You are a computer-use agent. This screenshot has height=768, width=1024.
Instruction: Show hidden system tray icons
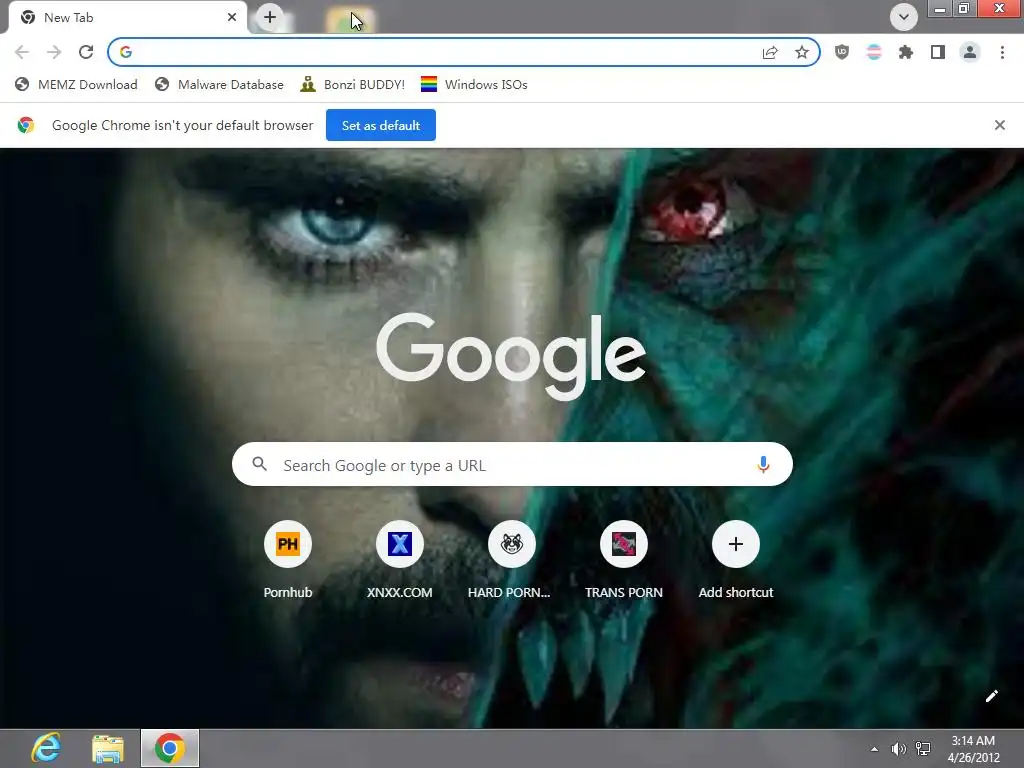click(874, 749)
